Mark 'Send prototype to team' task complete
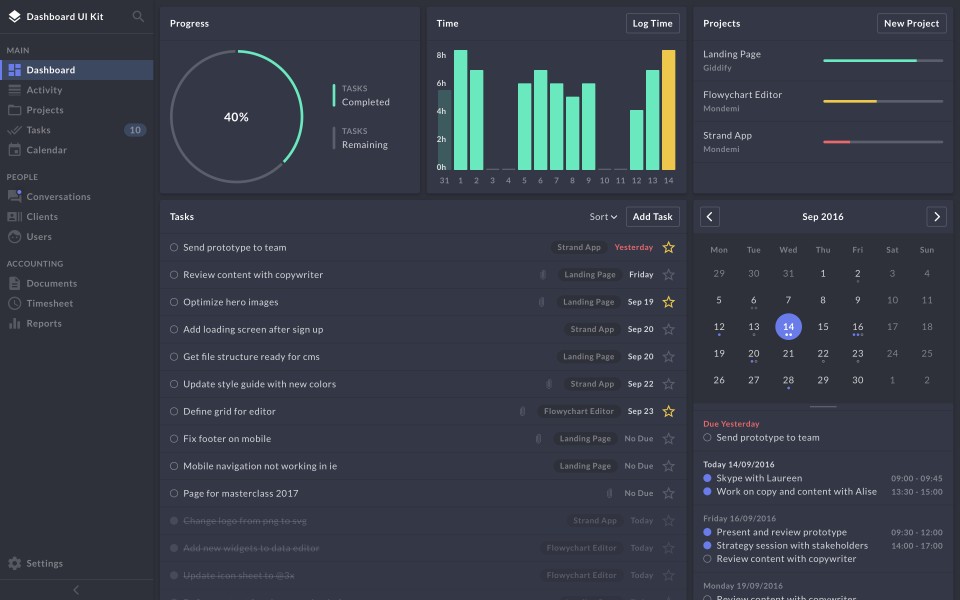Image resolution: width=960 pixels, height=600 pixels. 174,247
